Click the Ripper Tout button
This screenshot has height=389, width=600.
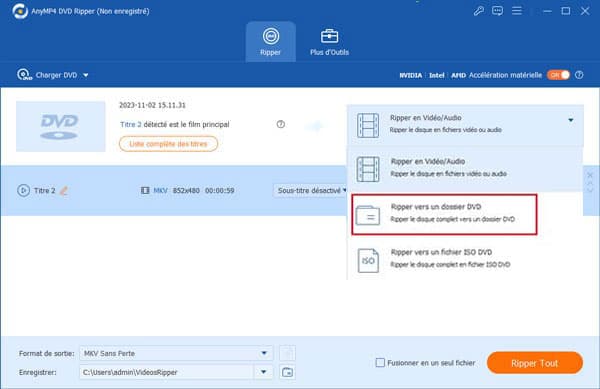tap(535, 363)
